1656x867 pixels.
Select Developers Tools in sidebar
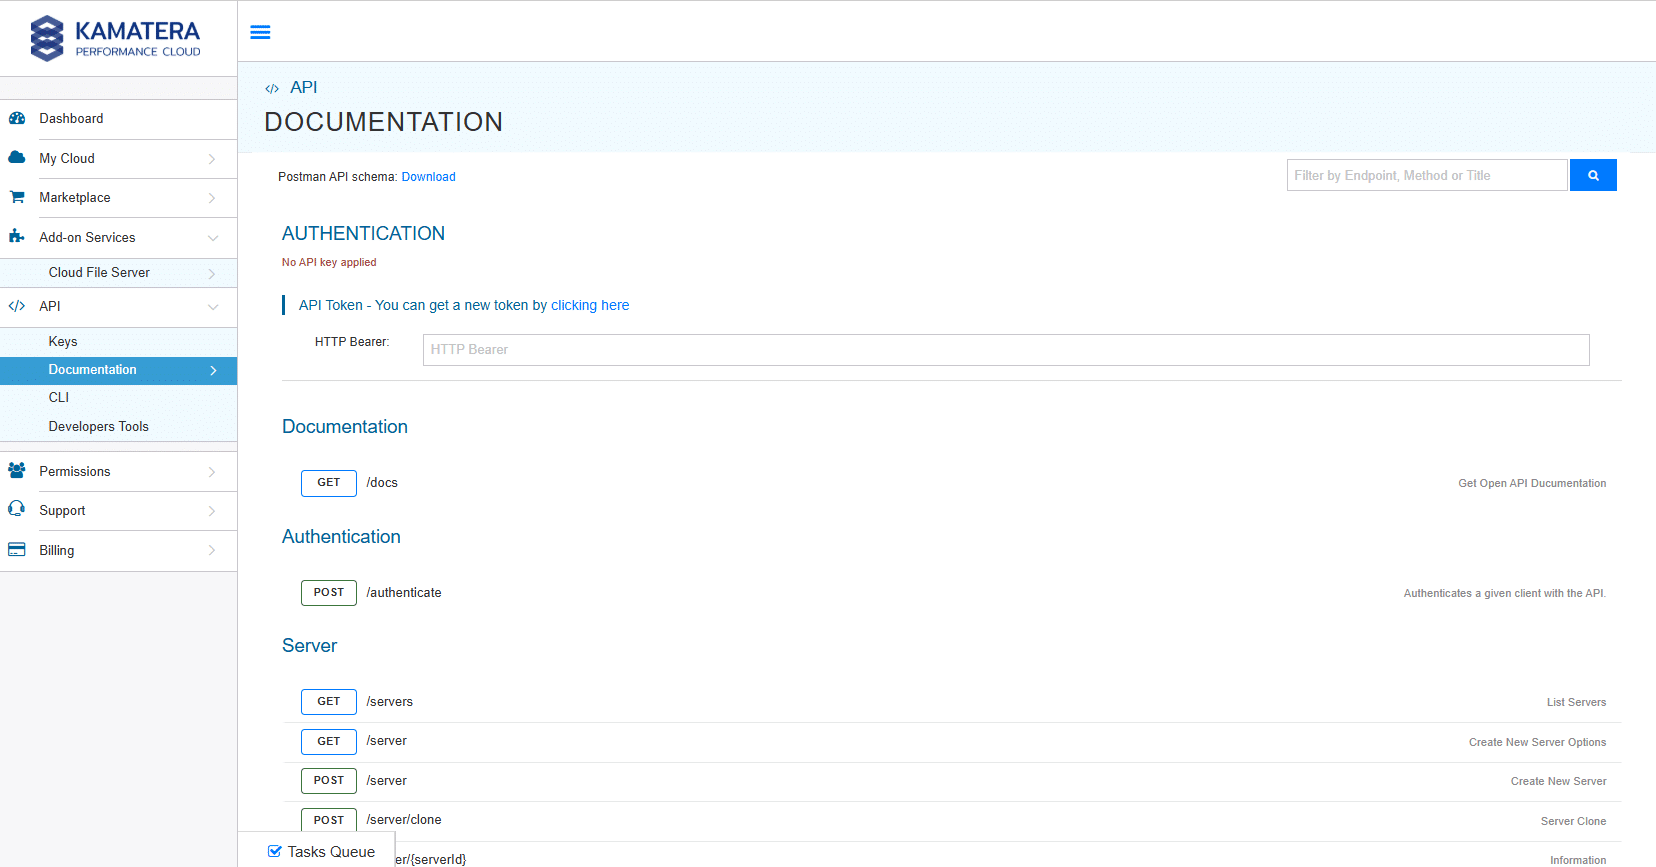click(98, 427)
